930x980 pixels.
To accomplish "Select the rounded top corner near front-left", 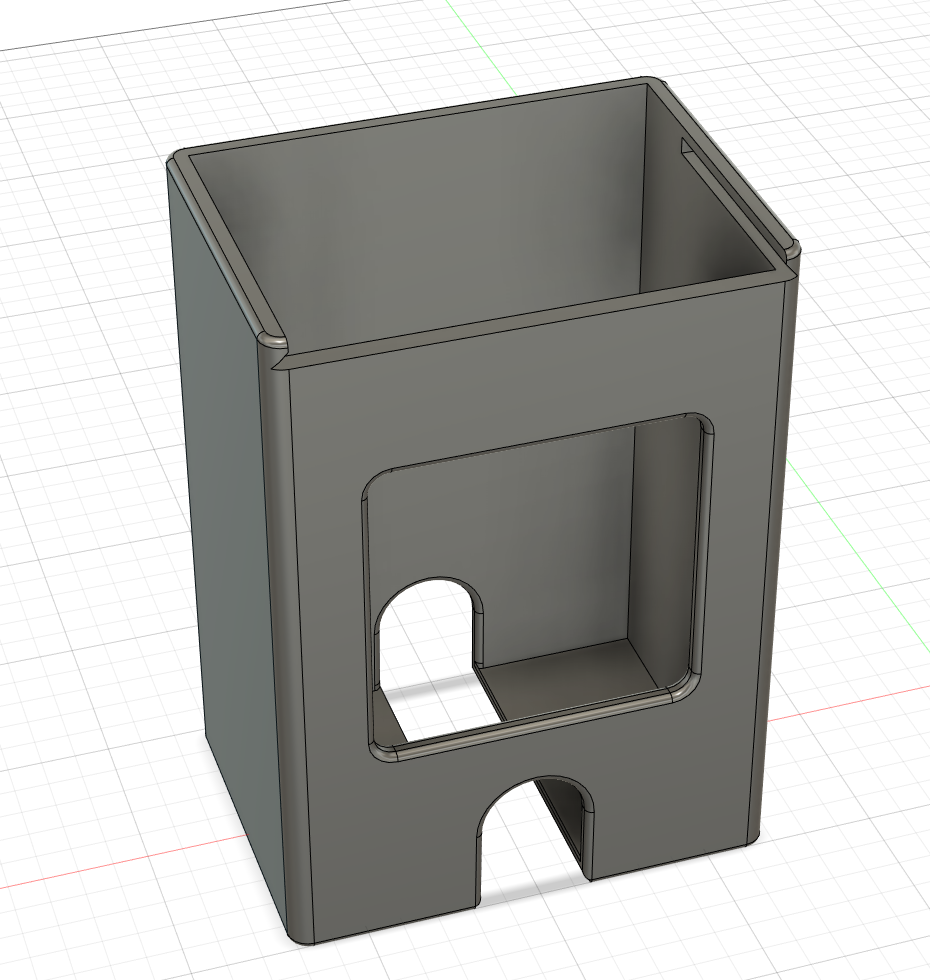I will pyautogui.click(x=272, y=343).
